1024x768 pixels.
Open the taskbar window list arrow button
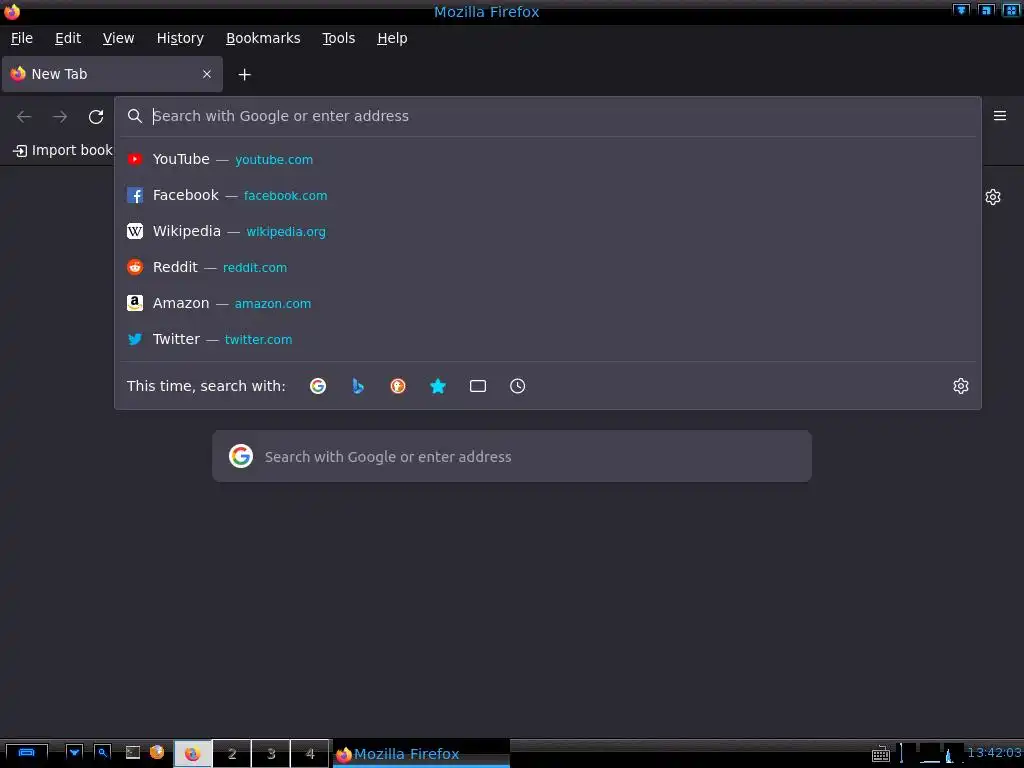pyautogui.click(x=74, y=752)
